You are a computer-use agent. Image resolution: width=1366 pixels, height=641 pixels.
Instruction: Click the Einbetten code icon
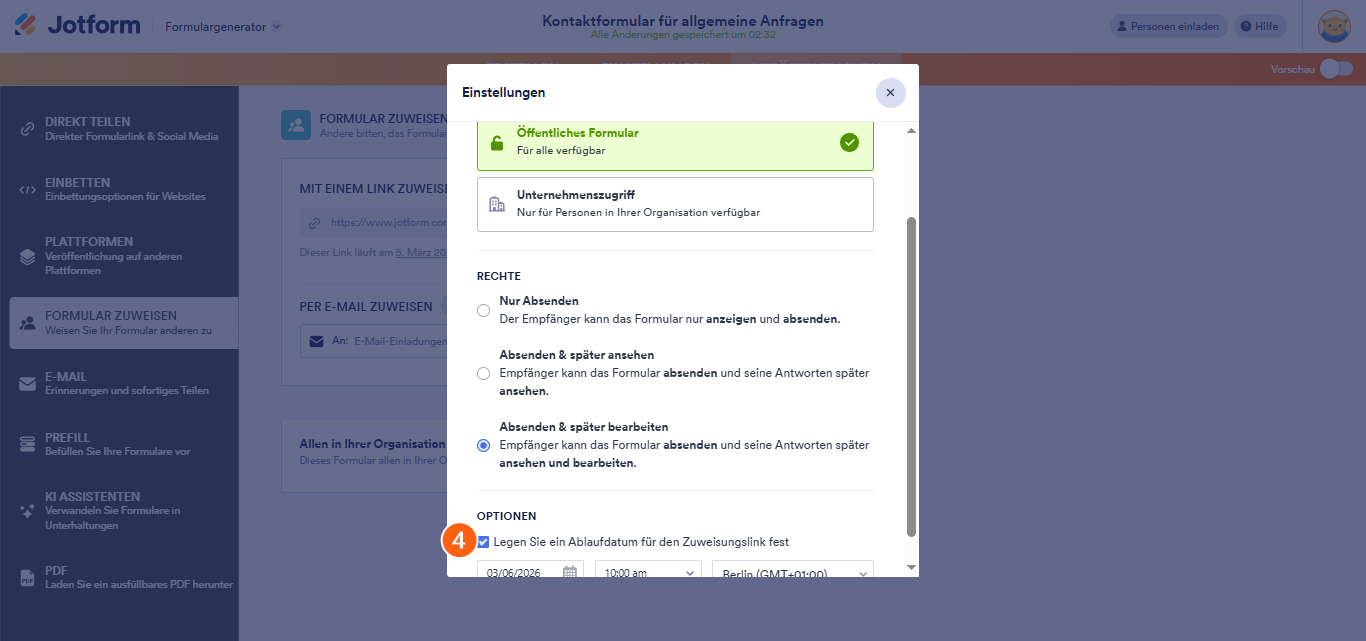click(x=28, y=189)
